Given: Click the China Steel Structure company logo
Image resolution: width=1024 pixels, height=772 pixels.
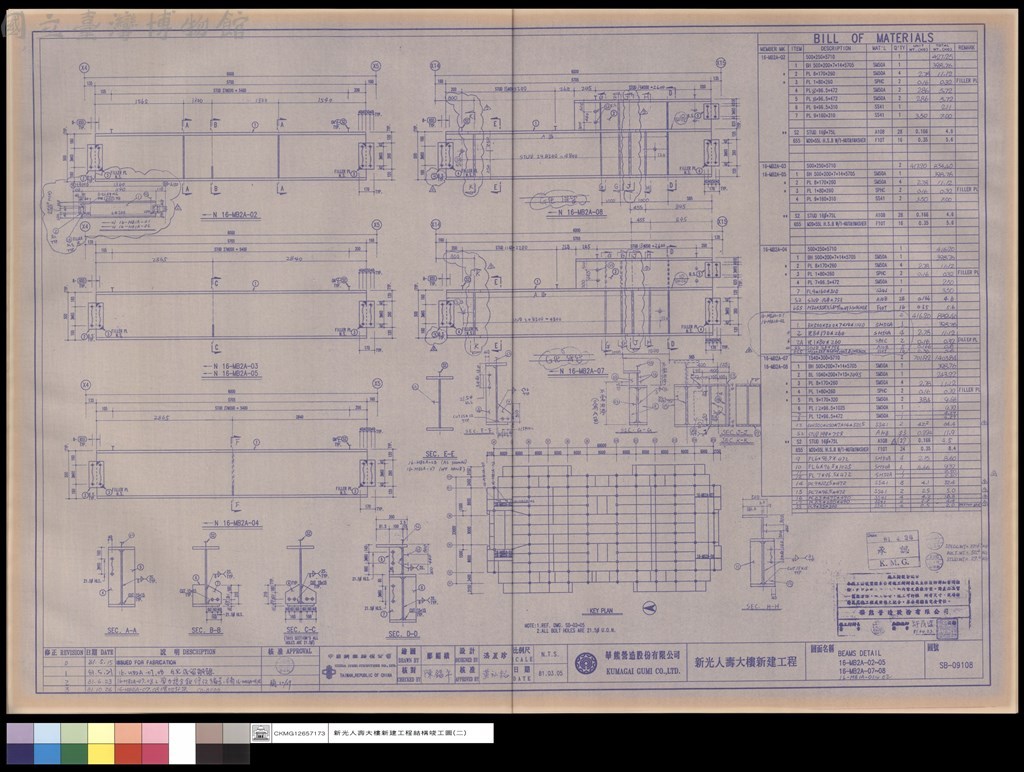Looking at the screenshot, I should click(x=329, y=672).
